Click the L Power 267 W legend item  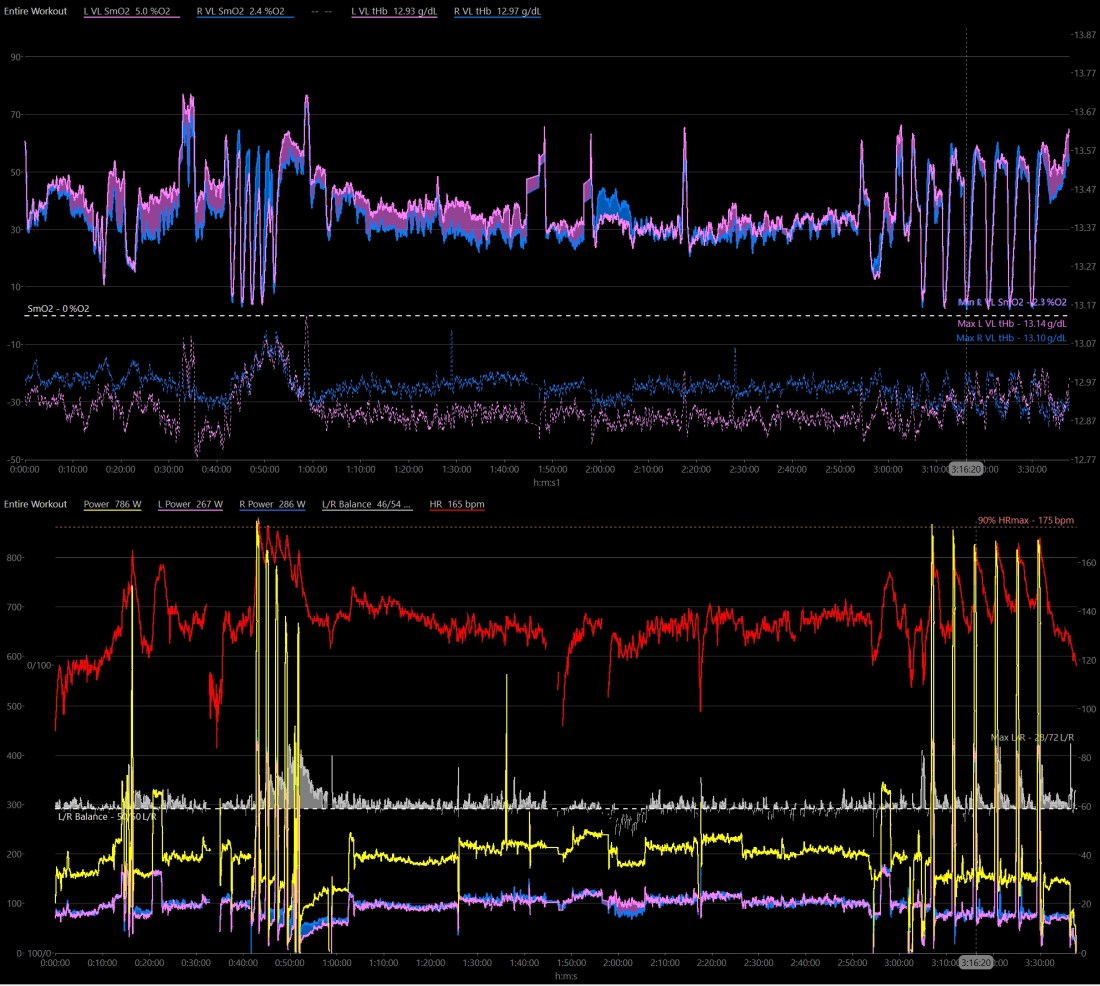pyautogui.click(x=190, y=504)
